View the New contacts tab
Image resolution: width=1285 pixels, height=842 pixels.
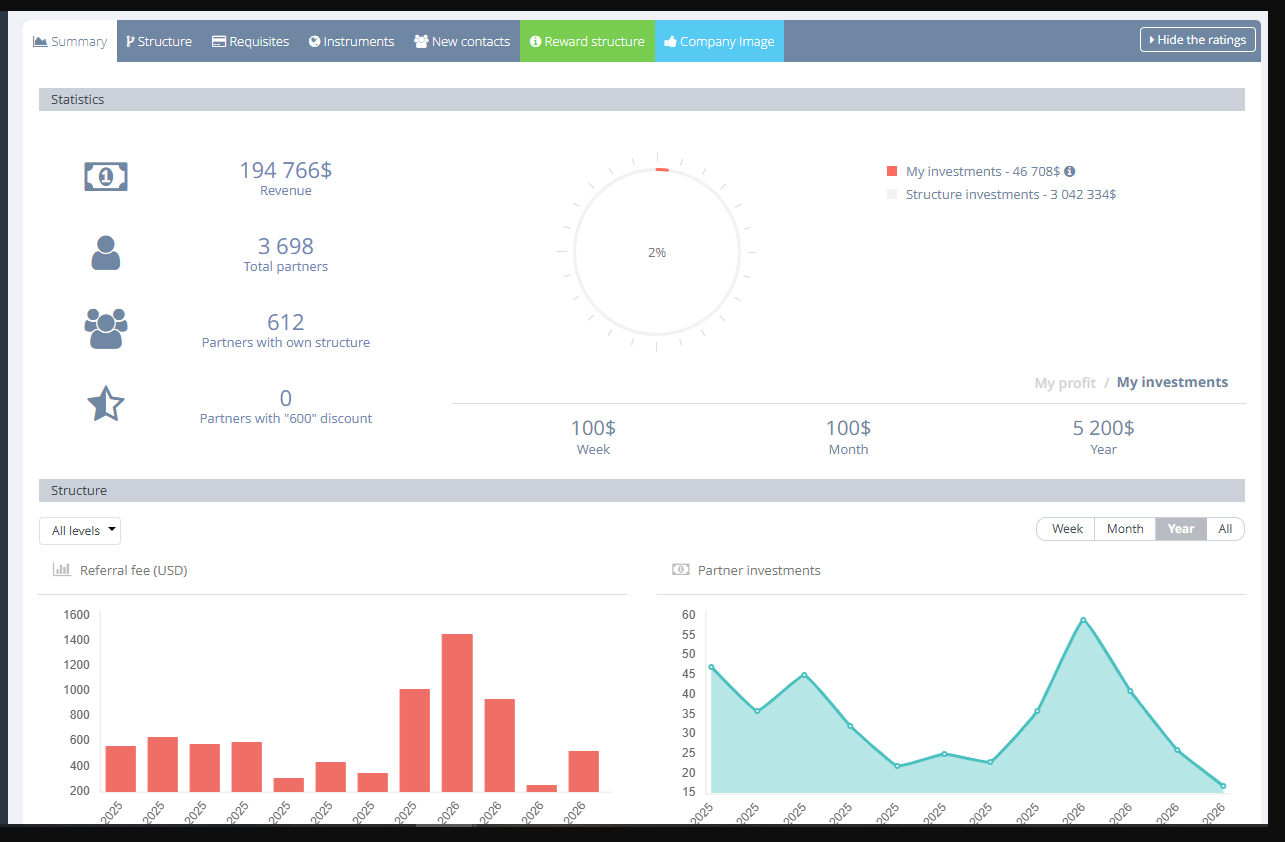tap(462, 41)
